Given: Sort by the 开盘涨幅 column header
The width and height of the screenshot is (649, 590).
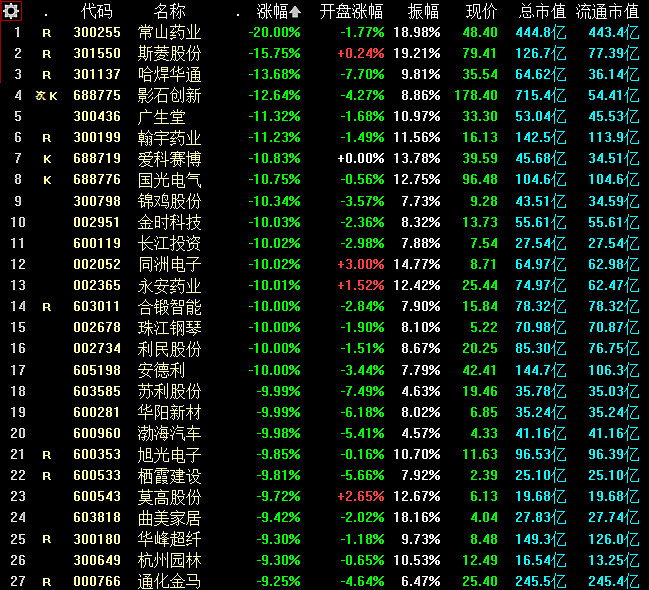Looking at the screenshot, I should coord(351,12).
